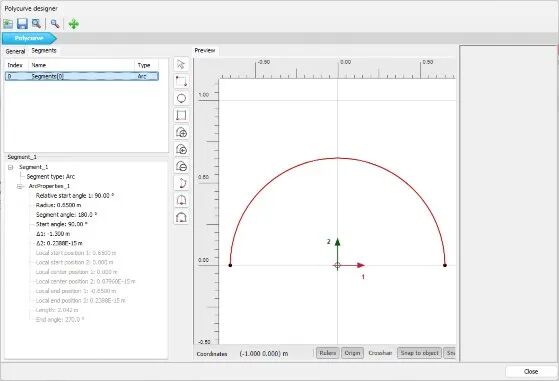Collapse the Segment_1 tree node
This screenshot has height=381, width=559.
coord(11,167)
